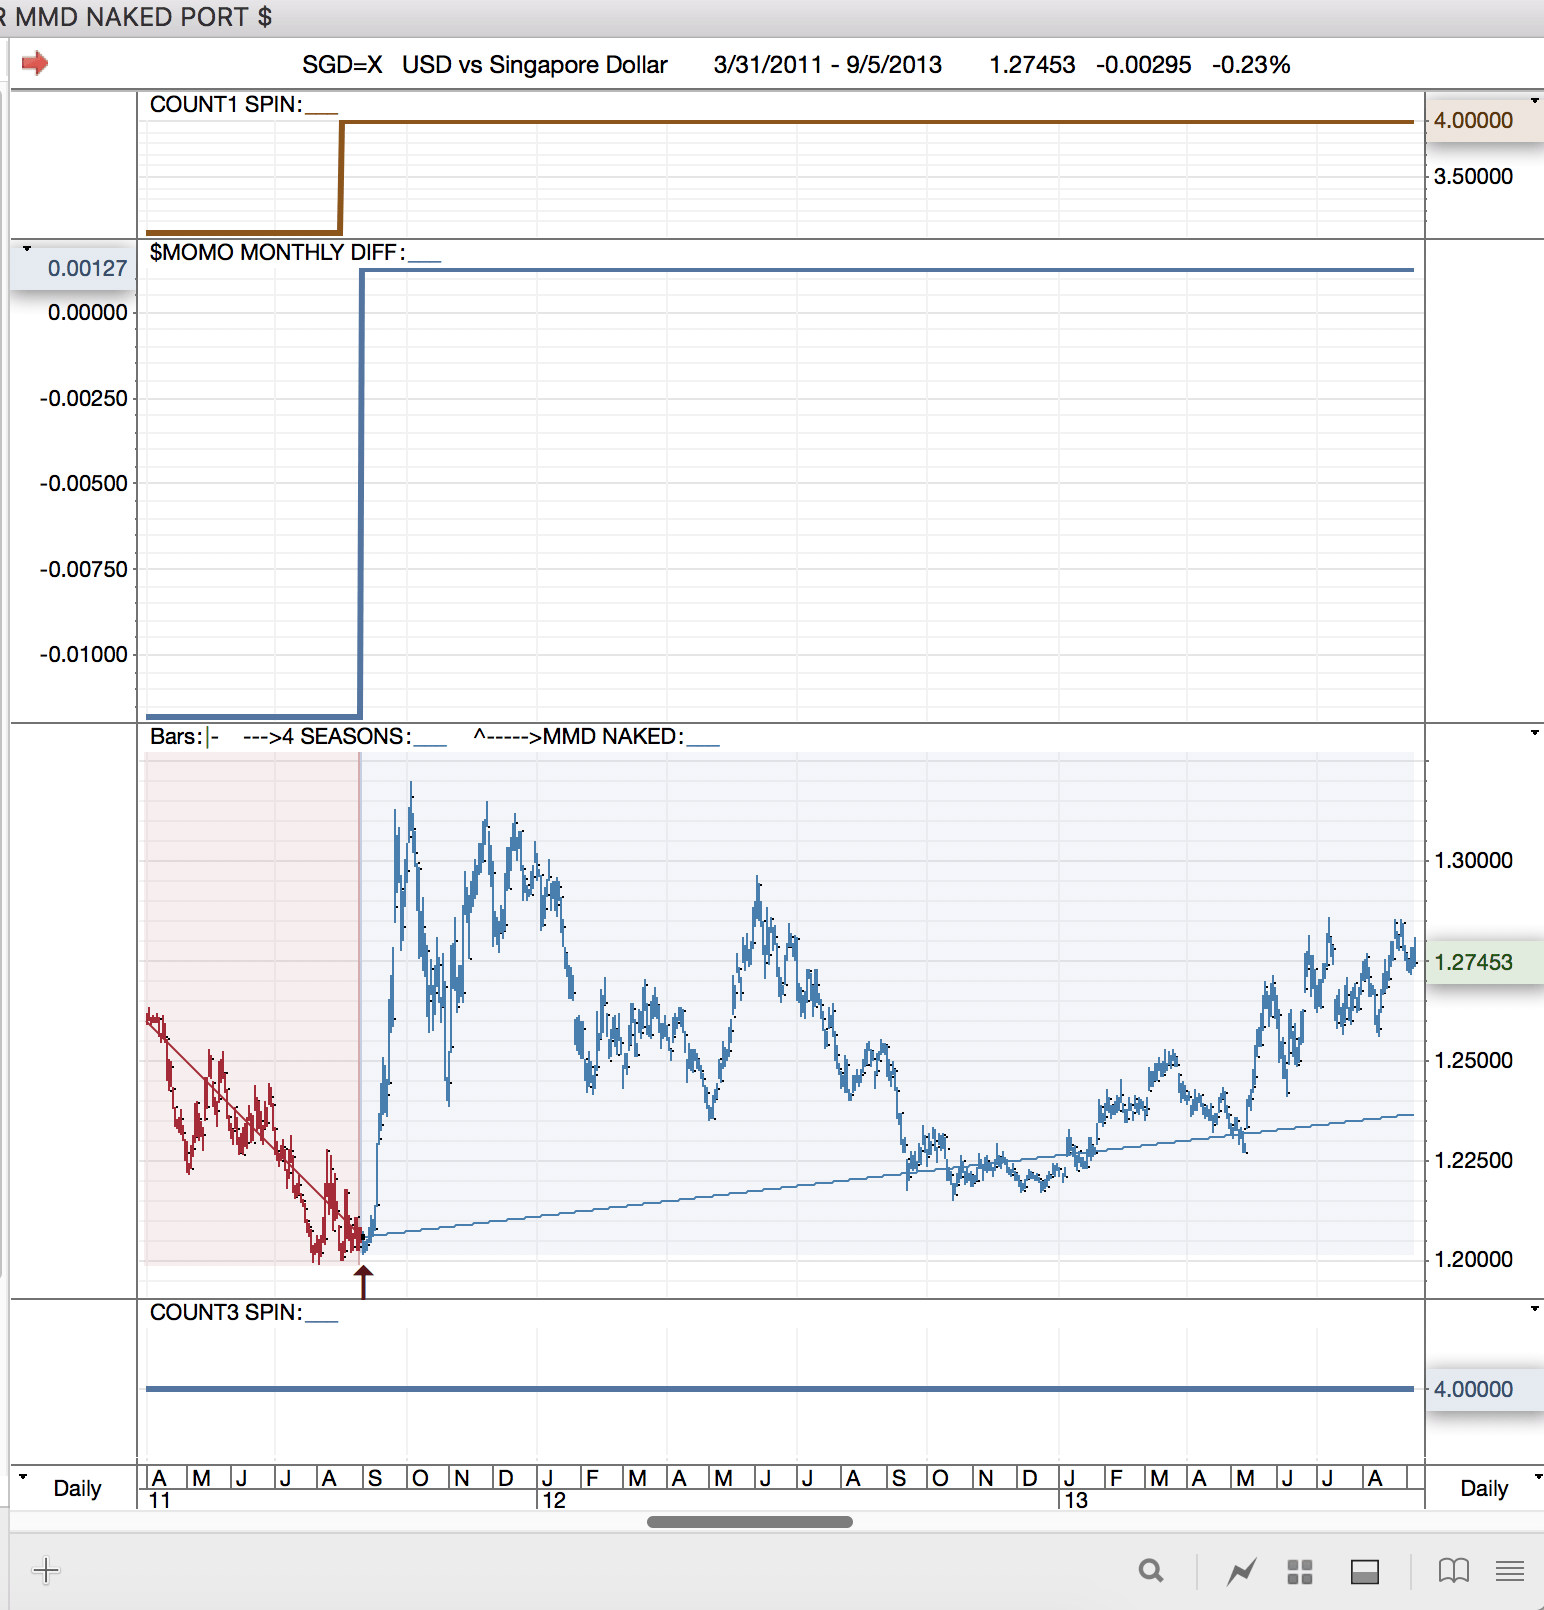Viewport: 1544px width, 1610px height.
Task: Open the price pane's right-side dropdown arrow
Action: [x=1534, y=733]
